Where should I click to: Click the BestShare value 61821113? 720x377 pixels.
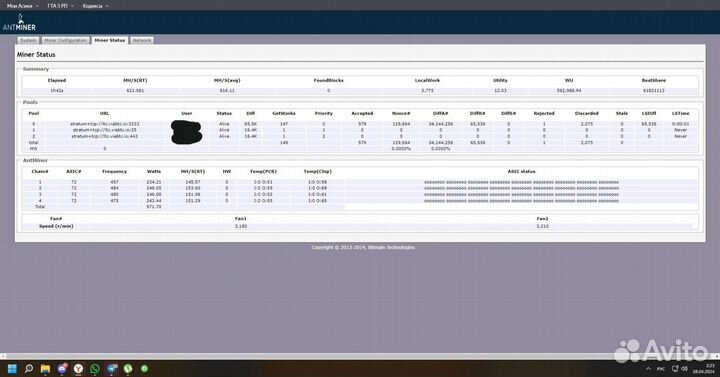point(653,90)
